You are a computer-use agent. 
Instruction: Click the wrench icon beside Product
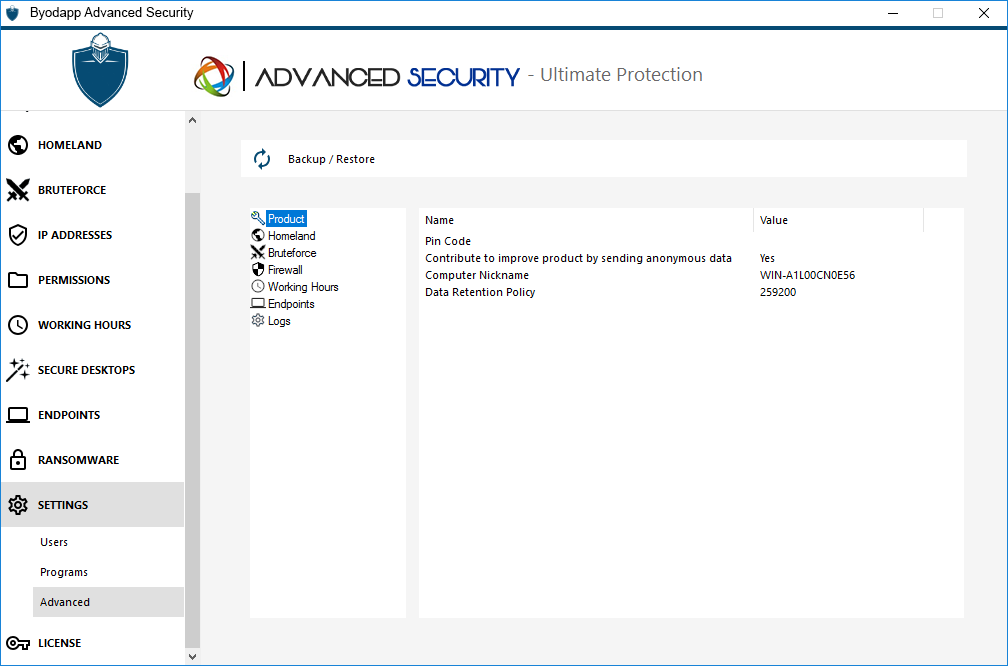click(258, 218)
